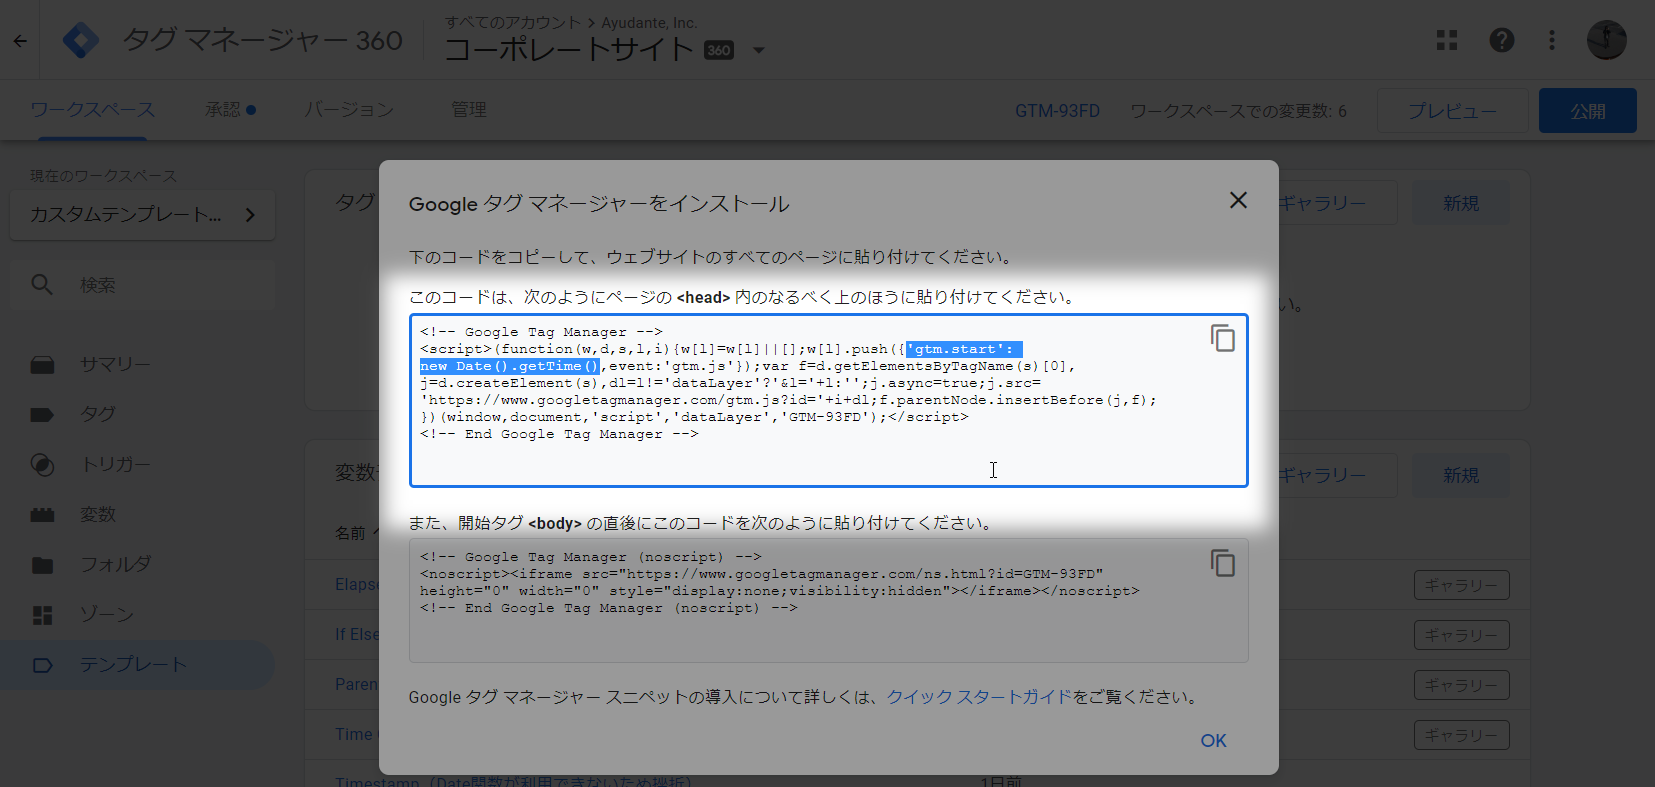Image resolution: width=1655 pixels, height=787 pixels.
Task: Click 新規 in the タグ templates section
Action: (x=1460, y=203)
